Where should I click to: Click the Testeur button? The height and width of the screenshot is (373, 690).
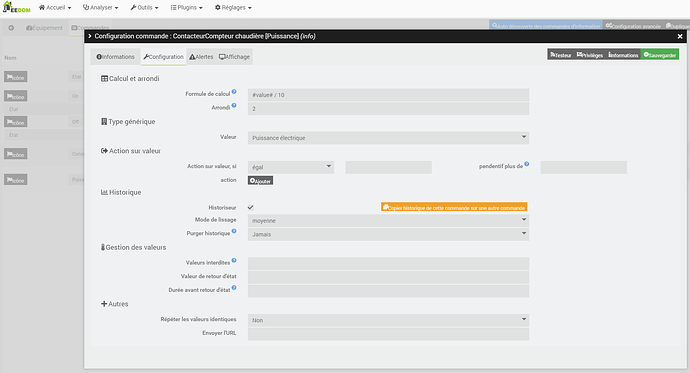coord(561,55)
